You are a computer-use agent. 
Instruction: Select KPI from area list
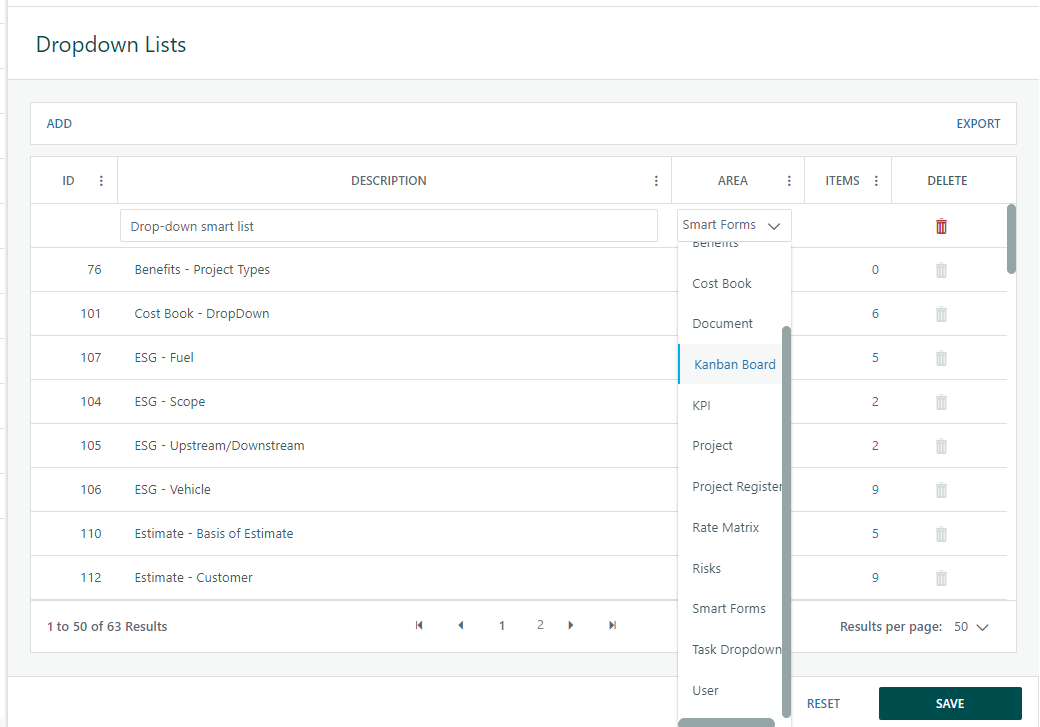click(701, 405)
